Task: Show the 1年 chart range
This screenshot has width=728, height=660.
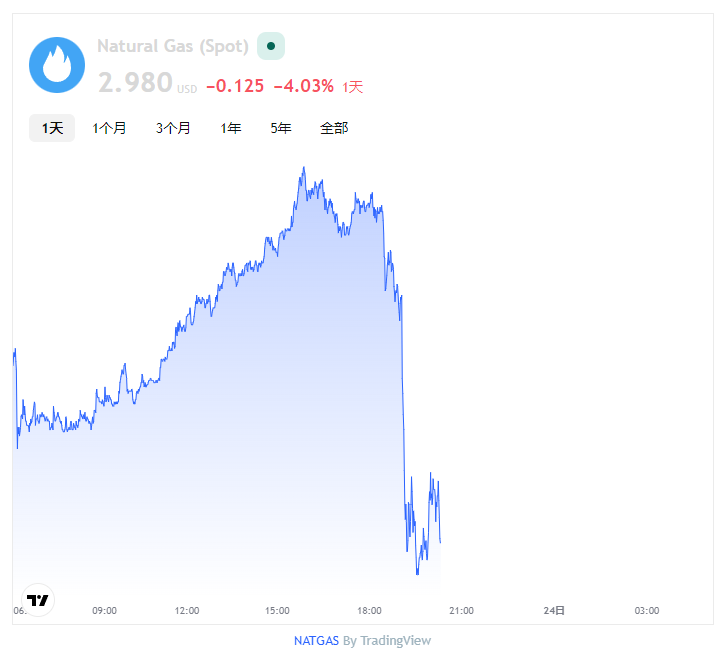Action: [231, 128]
